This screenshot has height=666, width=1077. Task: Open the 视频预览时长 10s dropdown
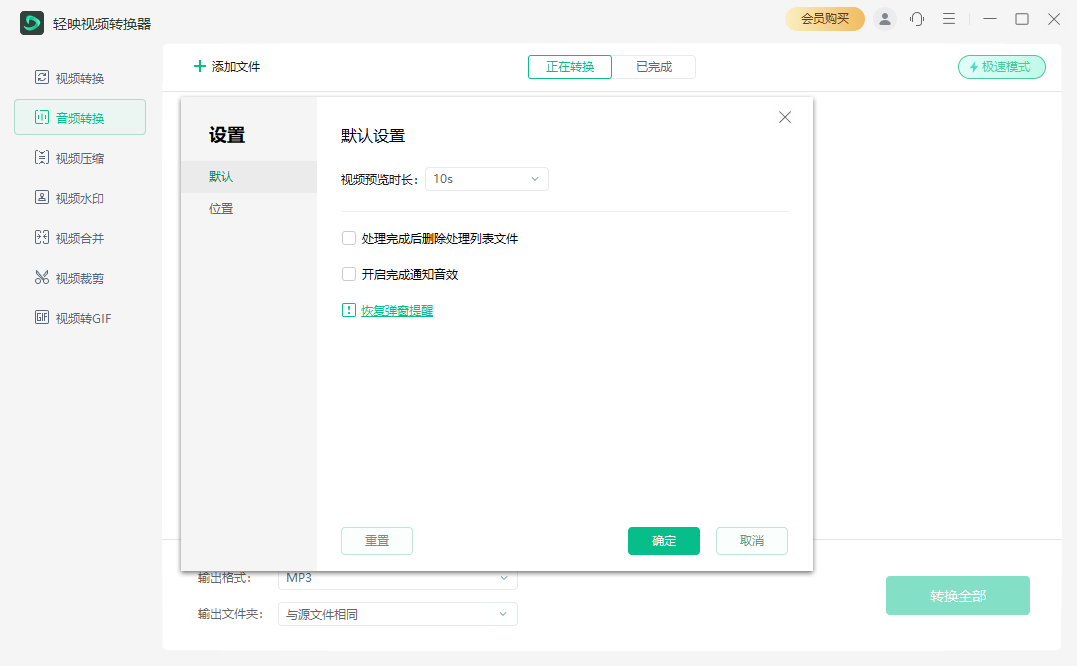tap(486, 179)
